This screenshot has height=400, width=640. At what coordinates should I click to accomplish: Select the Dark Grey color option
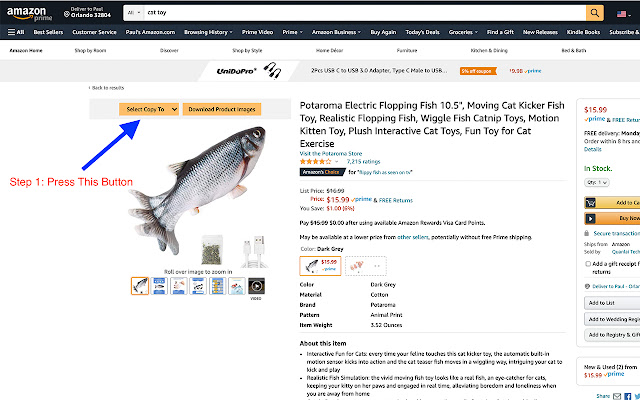(x=320, y=266)
